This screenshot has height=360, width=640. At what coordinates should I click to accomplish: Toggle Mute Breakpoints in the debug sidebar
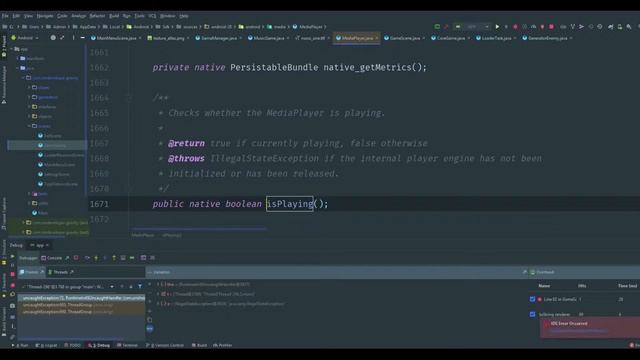[12, 295]
